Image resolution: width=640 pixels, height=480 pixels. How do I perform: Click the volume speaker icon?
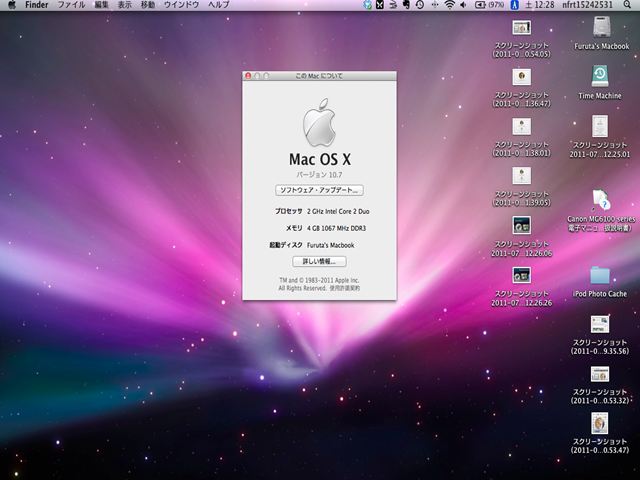[x=463, y=5]
